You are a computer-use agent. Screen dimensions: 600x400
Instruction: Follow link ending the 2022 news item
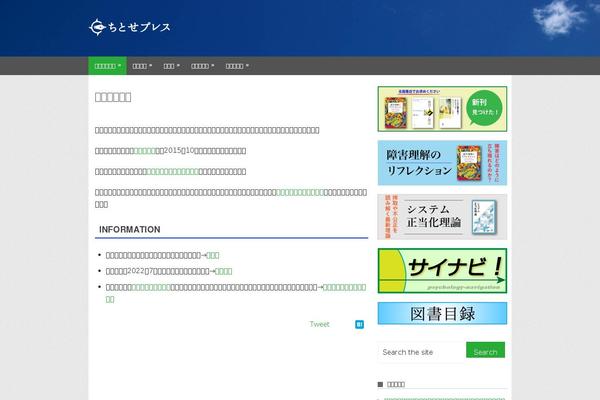[x=223, y=271]
